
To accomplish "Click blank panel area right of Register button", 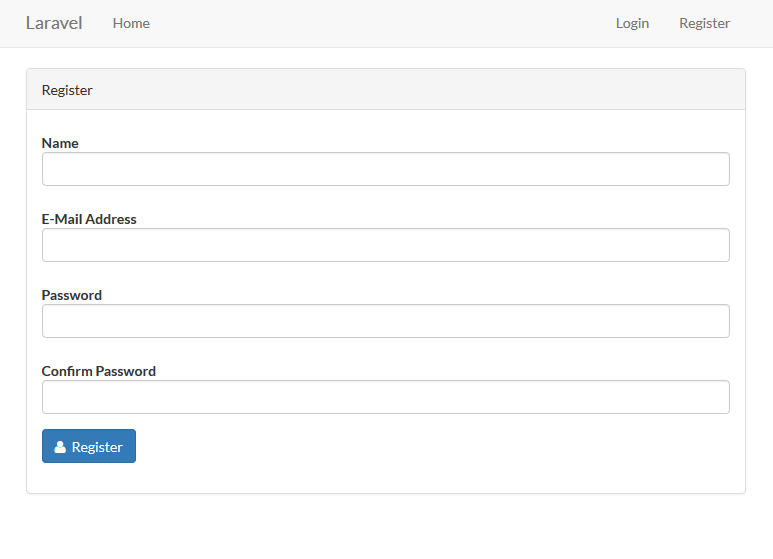I will coord(440,446).
